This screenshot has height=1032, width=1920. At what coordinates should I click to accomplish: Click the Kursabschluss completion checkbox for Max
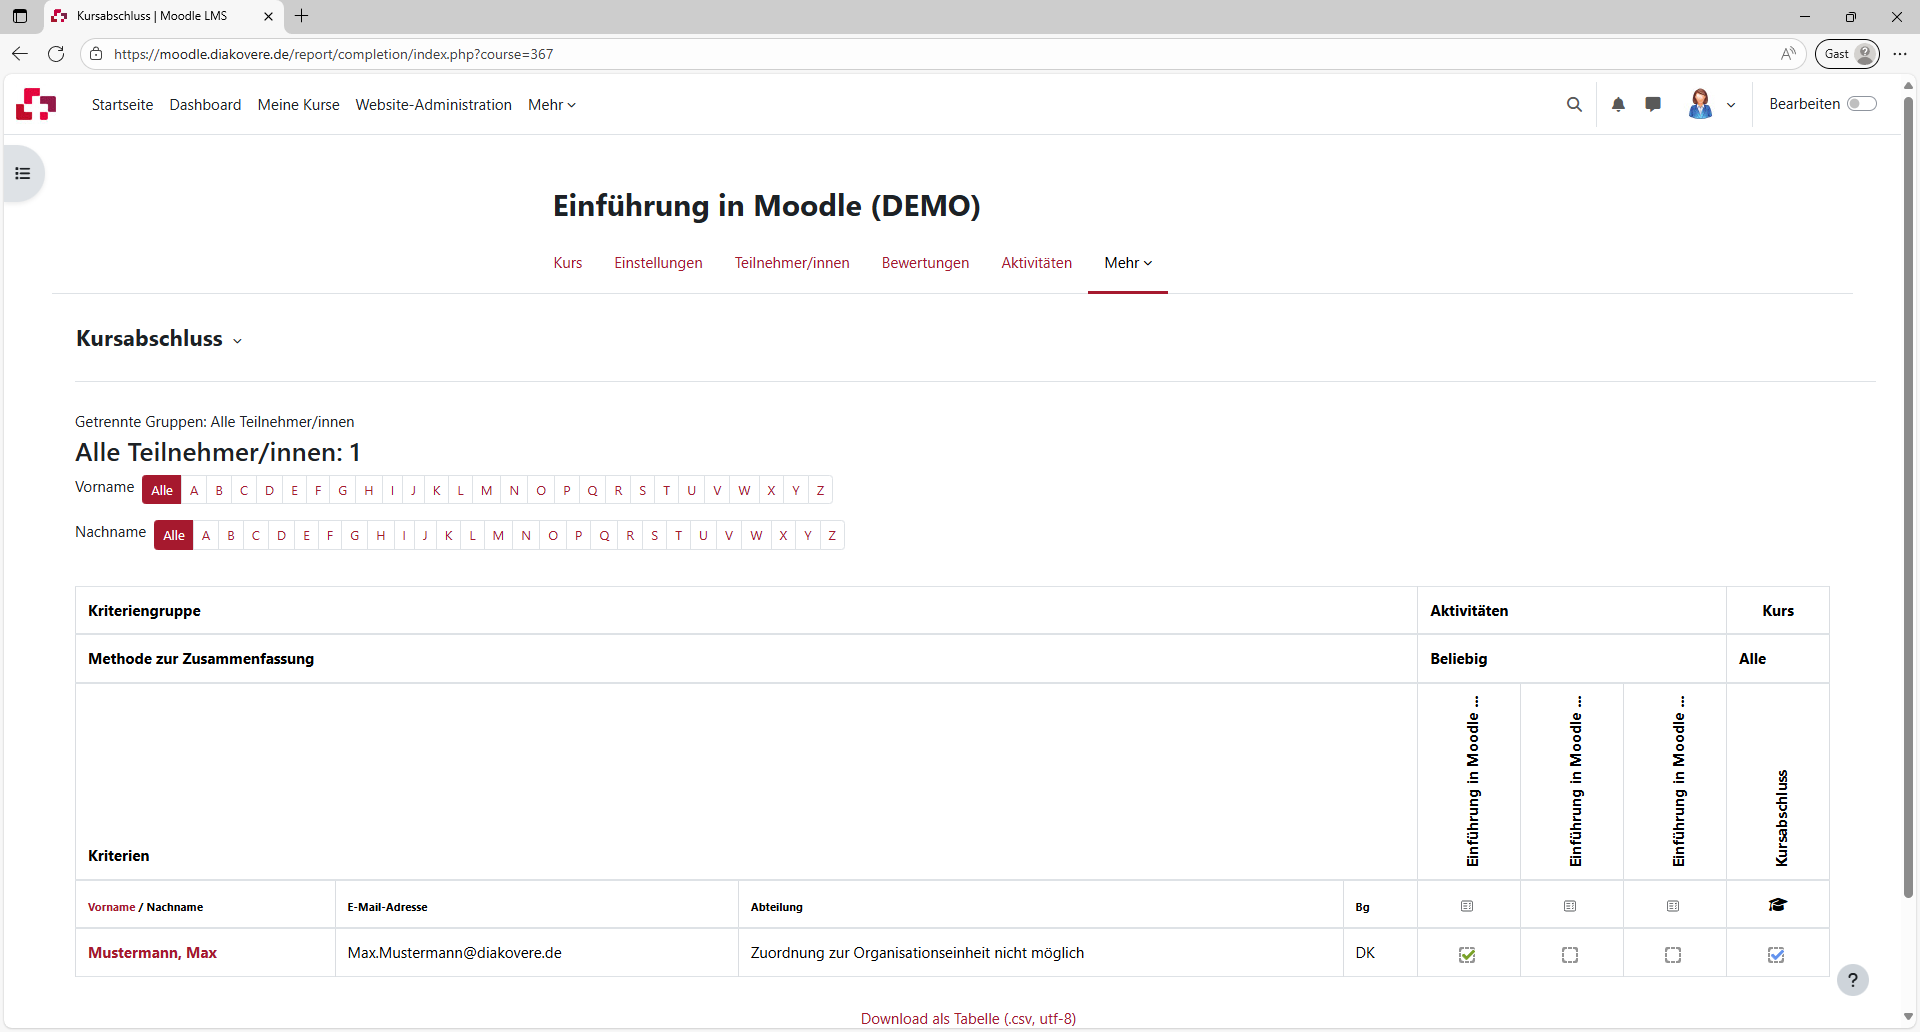coord(1776,954)
